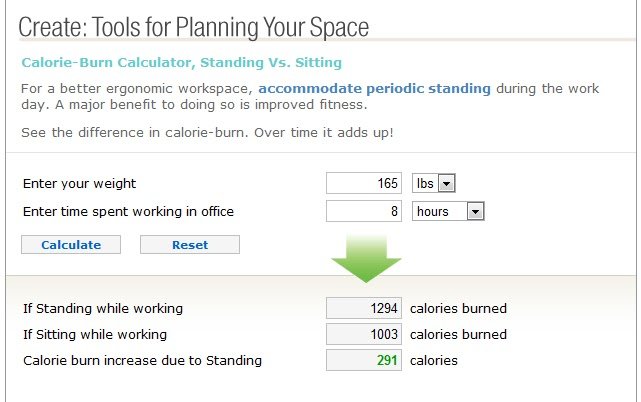Click the 'If Standing while working' label
The width and height of the screenshot is (641, 402).
[x=103, y=308]
